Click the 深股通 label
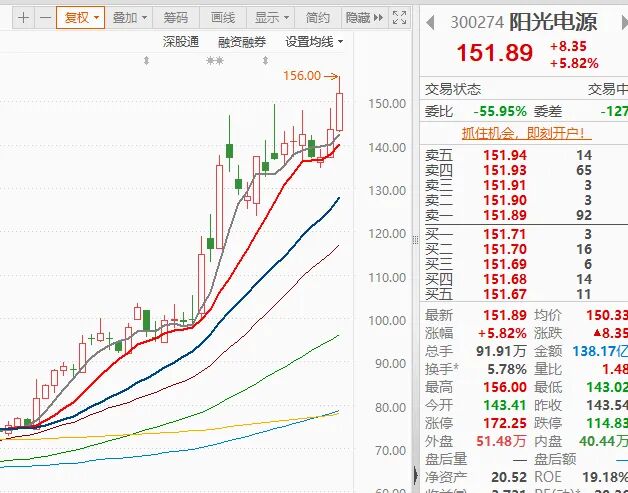Screen dimensions: 628x493 tap(181, 41)
